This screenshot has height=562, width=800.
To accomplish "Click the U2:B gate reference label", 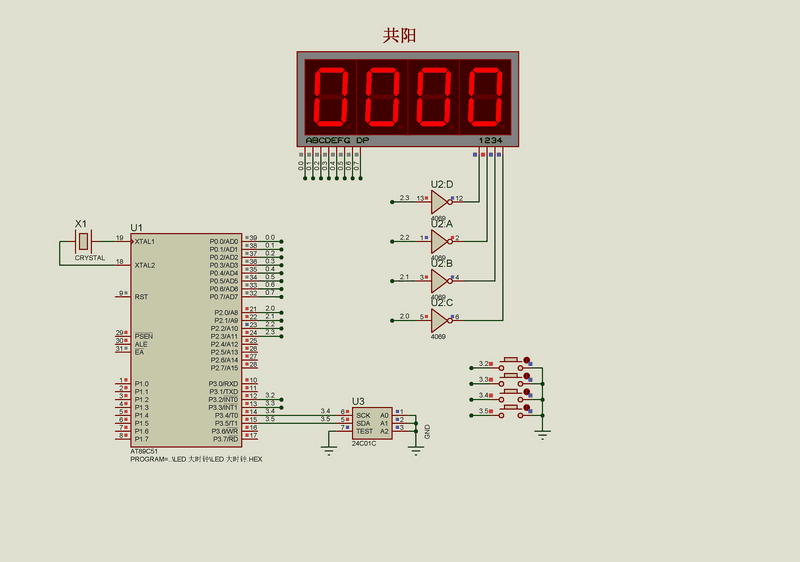I will click(x=442, y=264).
